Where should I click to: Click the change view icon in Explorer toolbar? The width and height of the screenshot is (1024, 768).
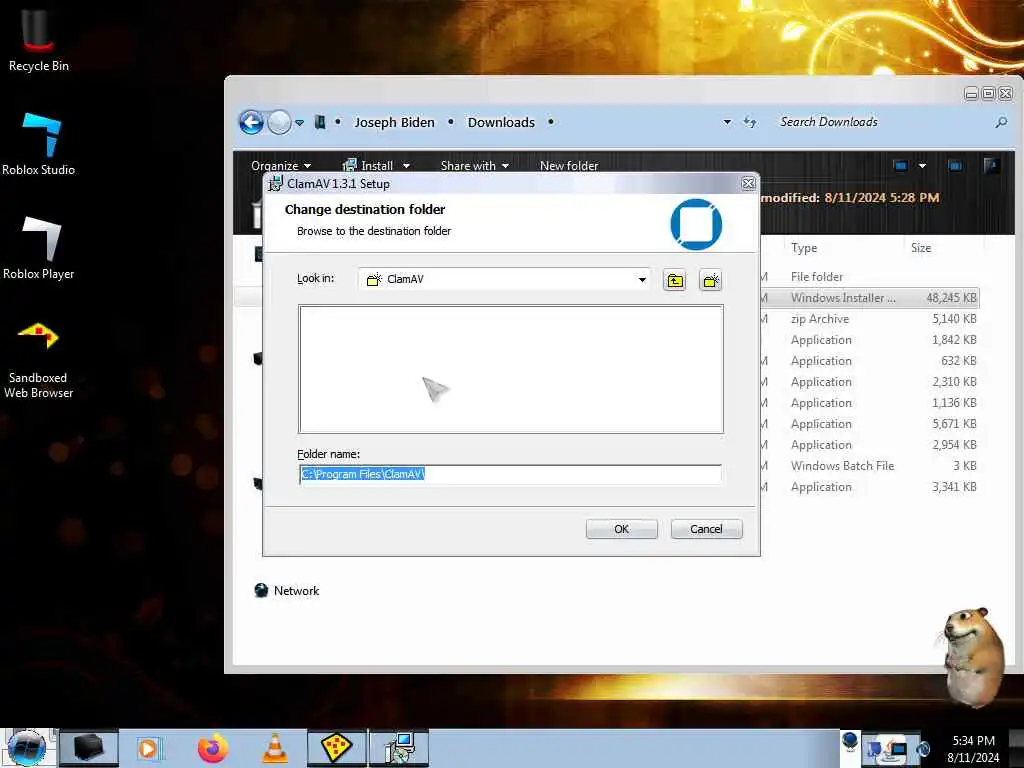pos(901,166)
